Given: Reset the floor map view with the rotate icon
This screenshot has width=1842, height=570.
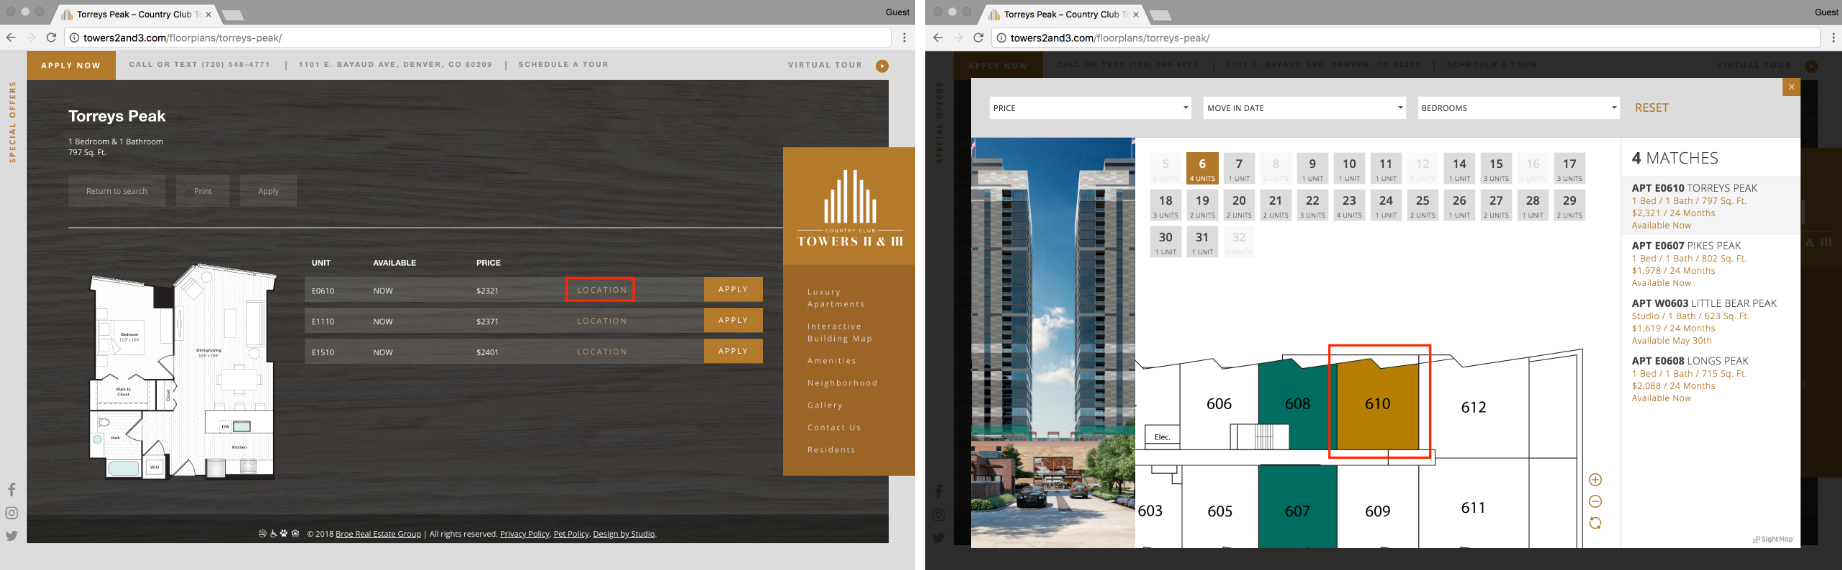Looking at the screenshot, I should pos(1595,523).
